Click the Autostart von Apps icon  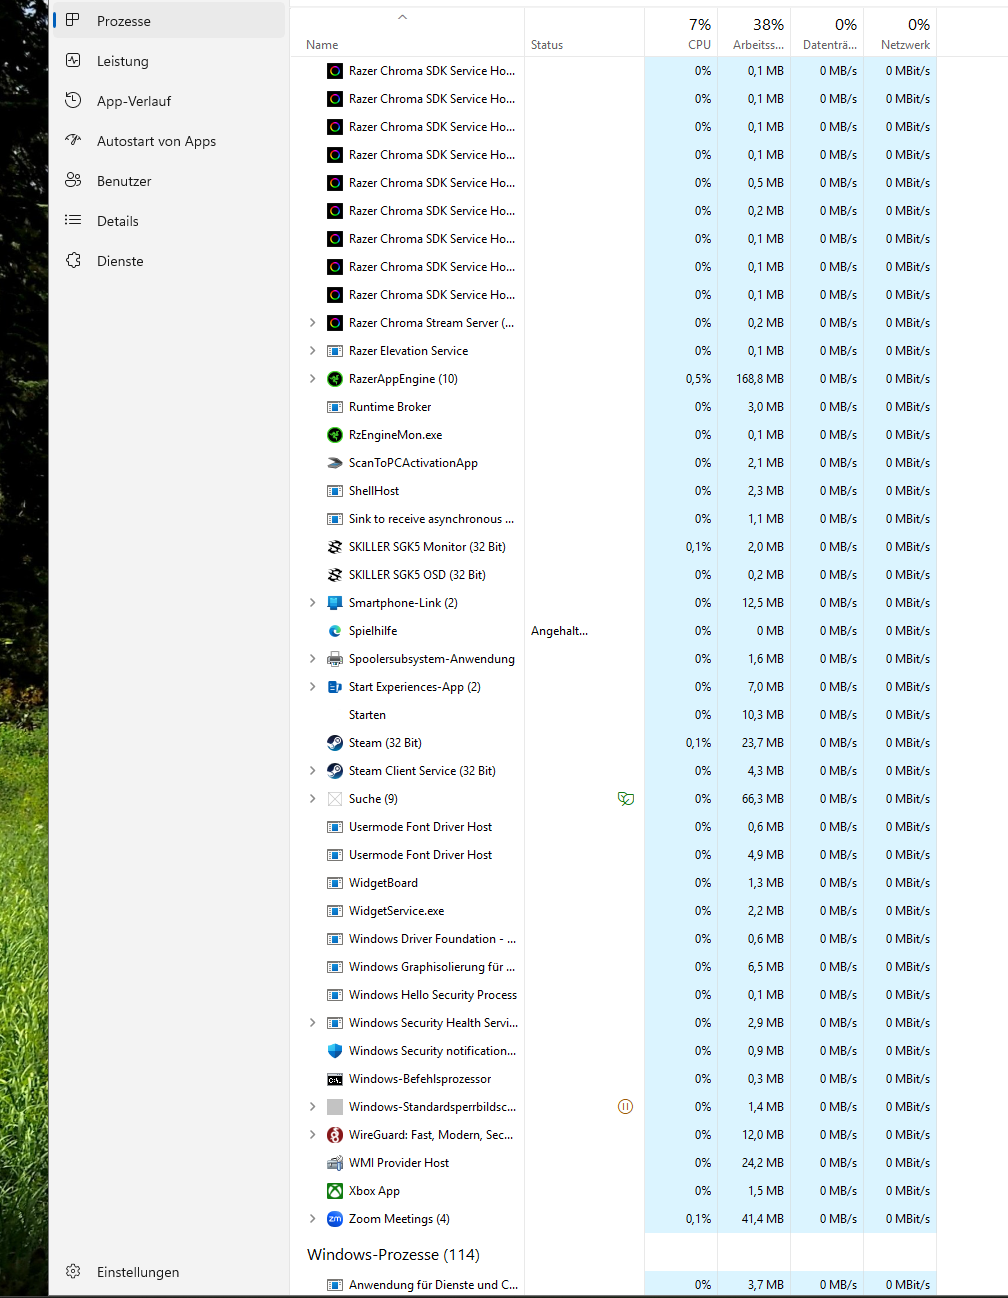point(73,140)
